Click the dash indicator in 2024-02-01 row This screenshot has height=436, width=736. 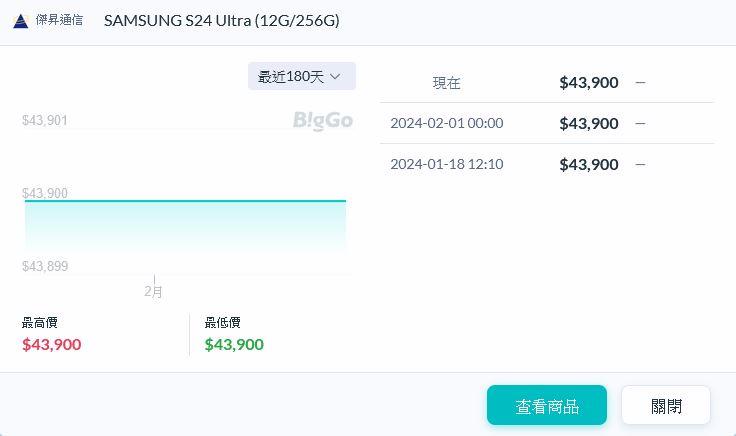pyautogui.click(x=640, y=124)
